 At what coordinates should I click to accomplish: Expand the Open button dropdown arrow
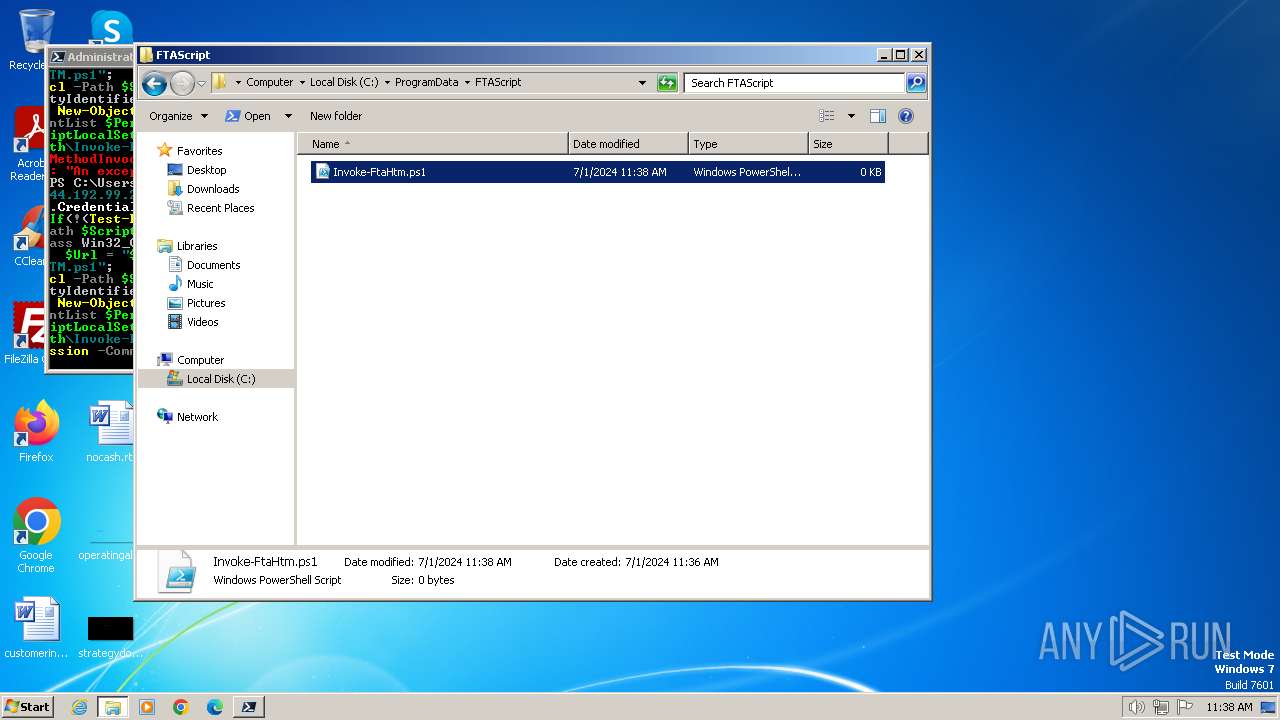point(288,116)
